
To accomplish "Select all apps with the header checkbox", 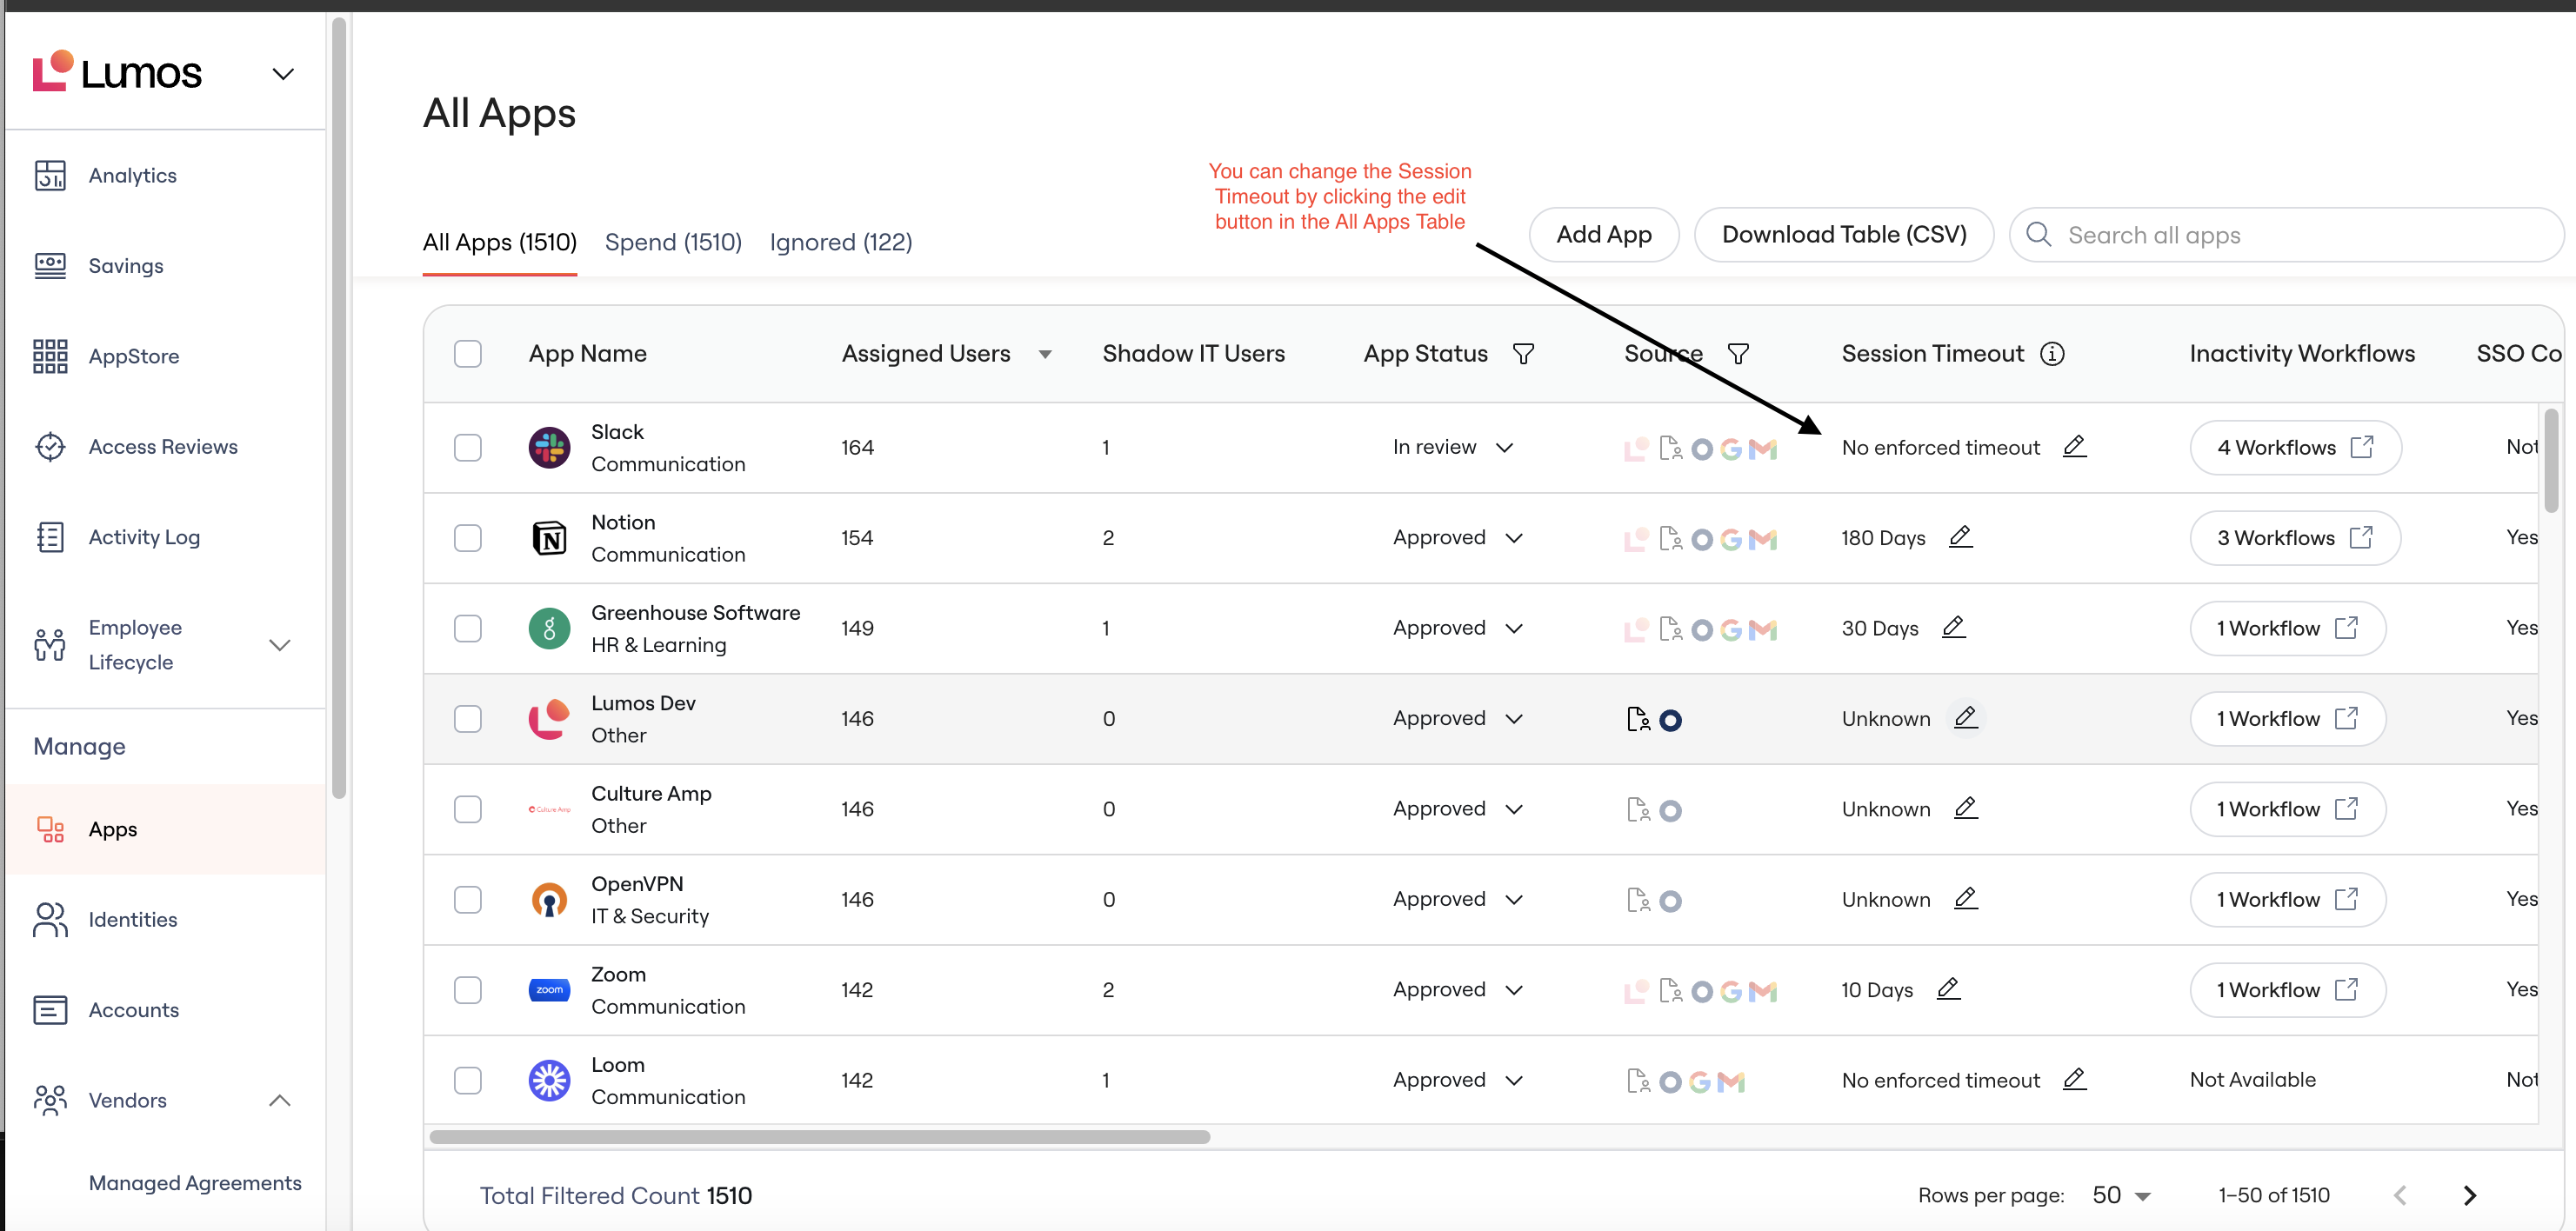I will [467, 354].
